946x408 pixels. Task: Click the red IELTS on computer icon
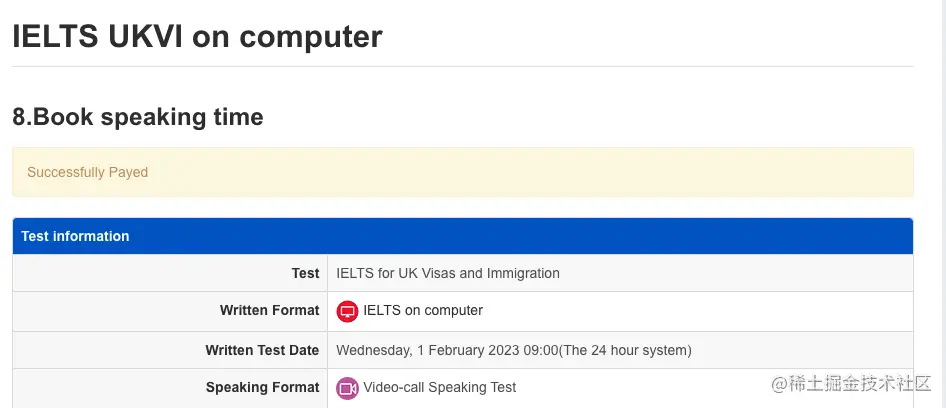click(347, 311)
